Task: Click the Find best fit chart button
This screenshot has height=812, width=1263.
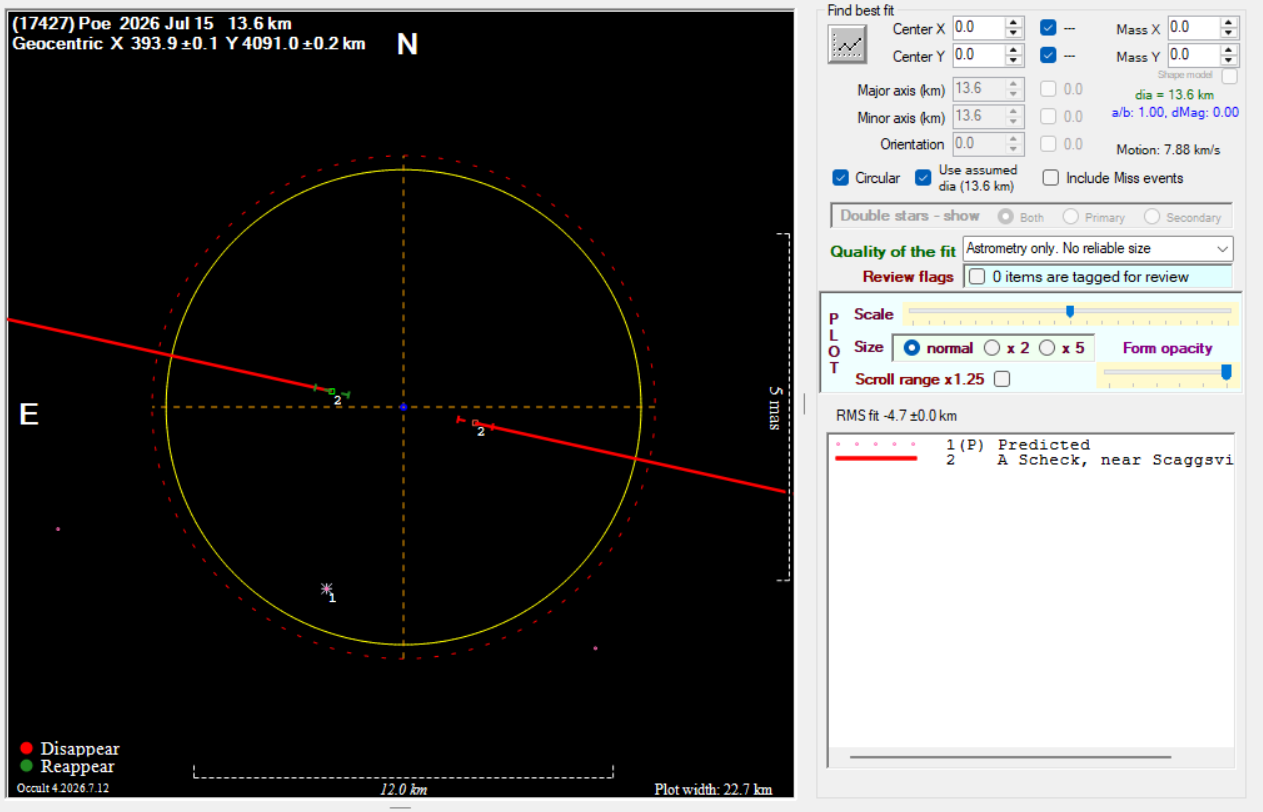Action: [848, 43]
